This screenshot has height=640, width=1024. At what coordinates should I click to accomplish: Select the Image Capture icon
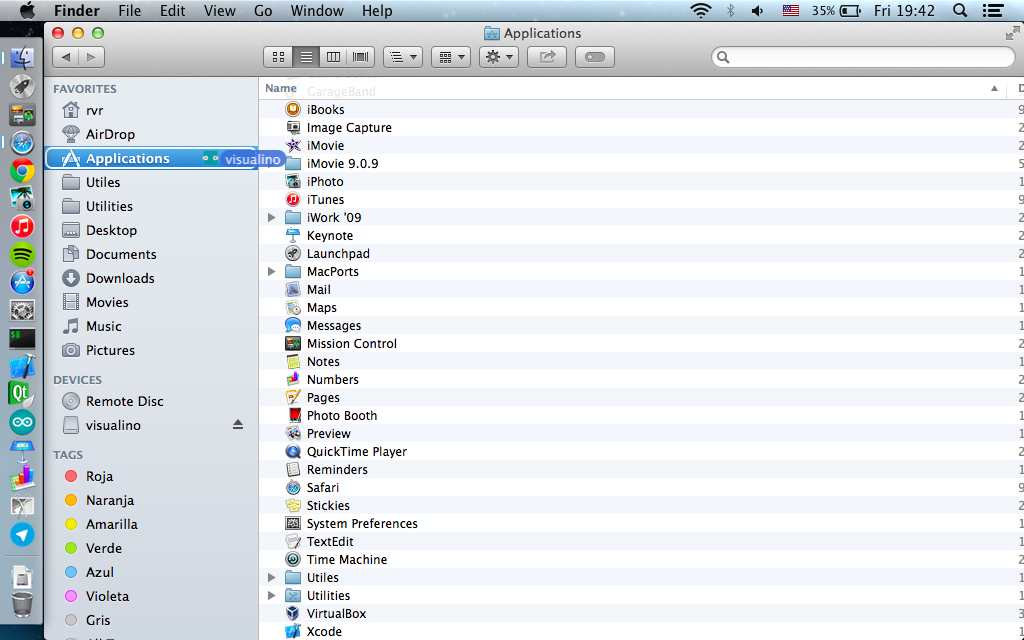pyautogui.click(x=293, y=127)
